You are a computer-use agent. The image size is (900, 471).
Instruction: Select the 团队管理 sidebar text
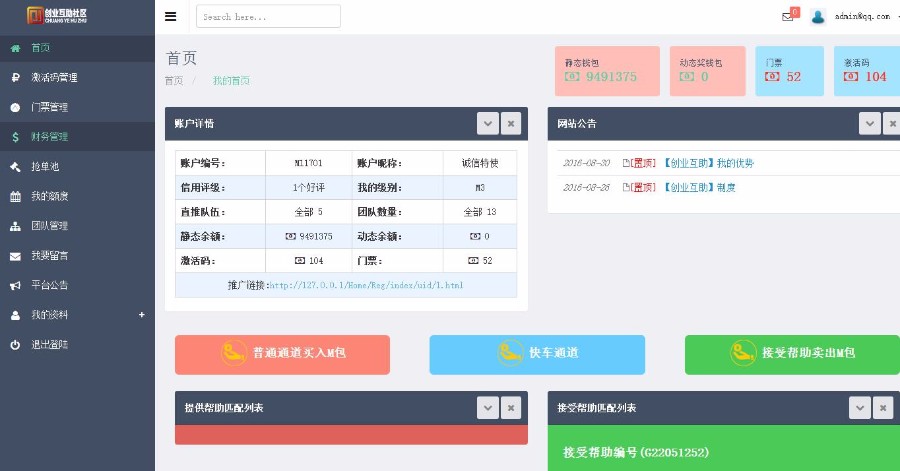coord(50,226)
